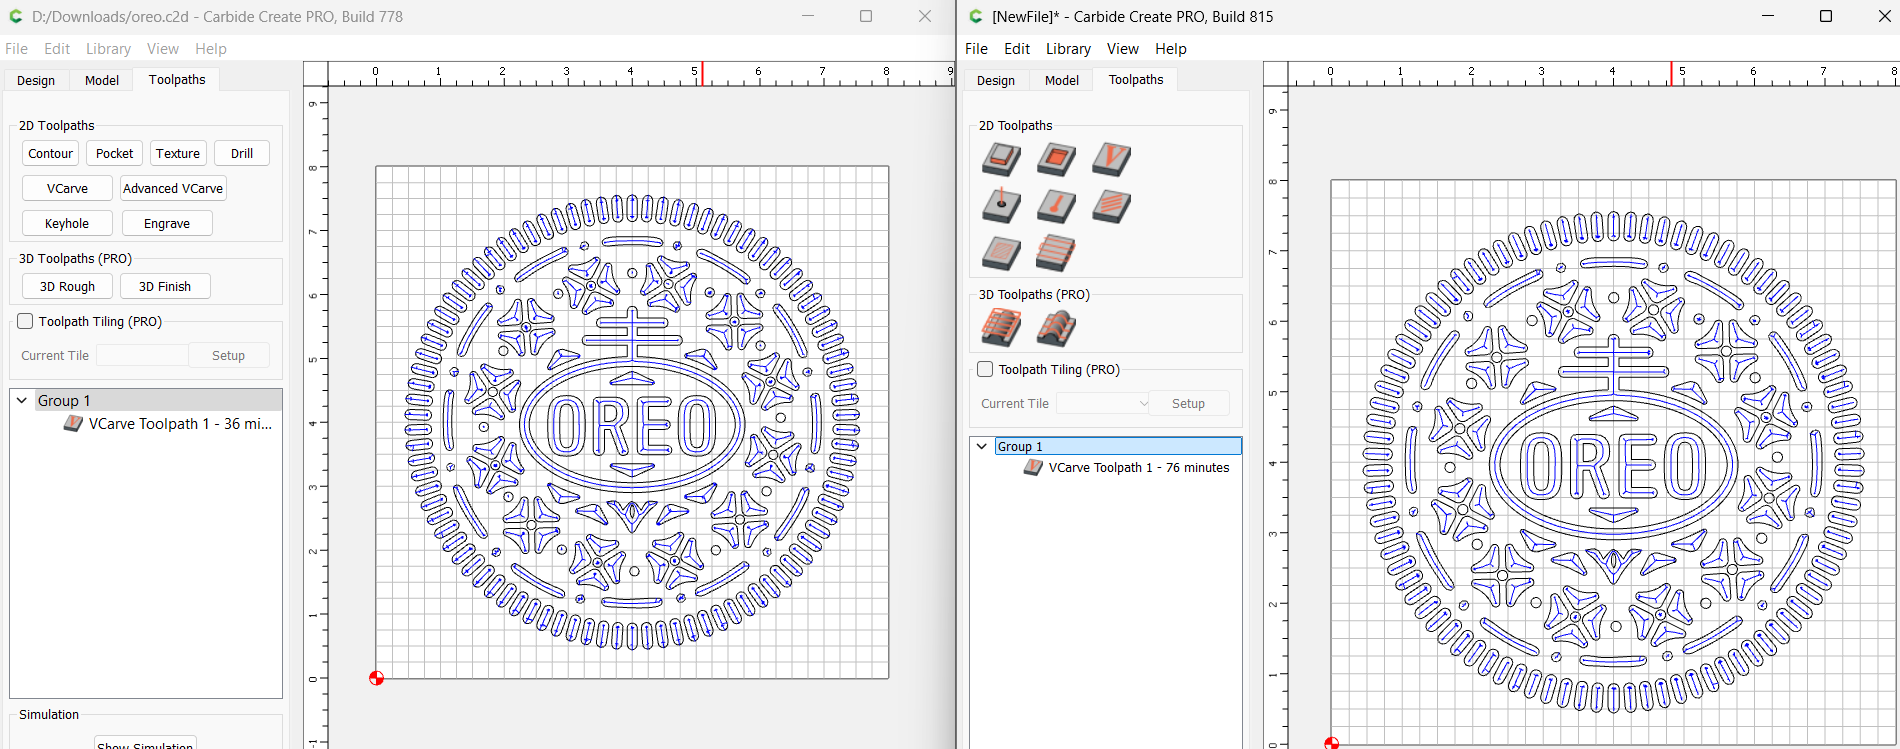This screenshot has height=749, width=1900.
Task: Choose the 3D Rough icon in right window
Action: [x=1001, y=328]
